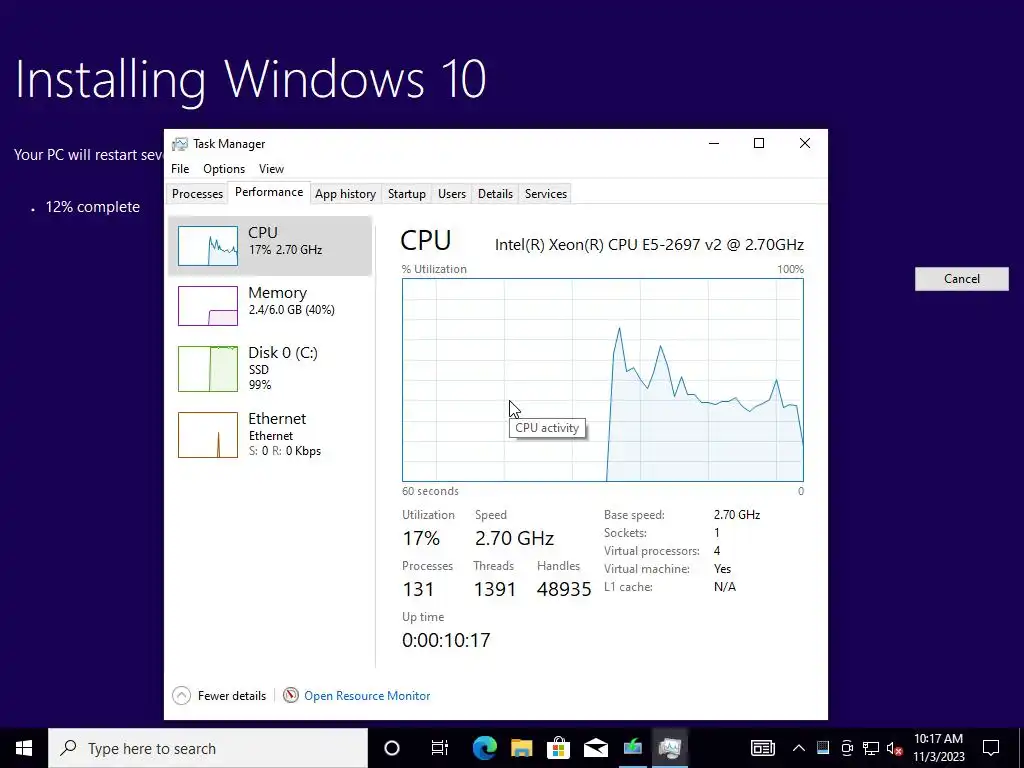Minimize the Task Manager window
The width and height of the screenshot is (1024, 768).
(714, 143)
